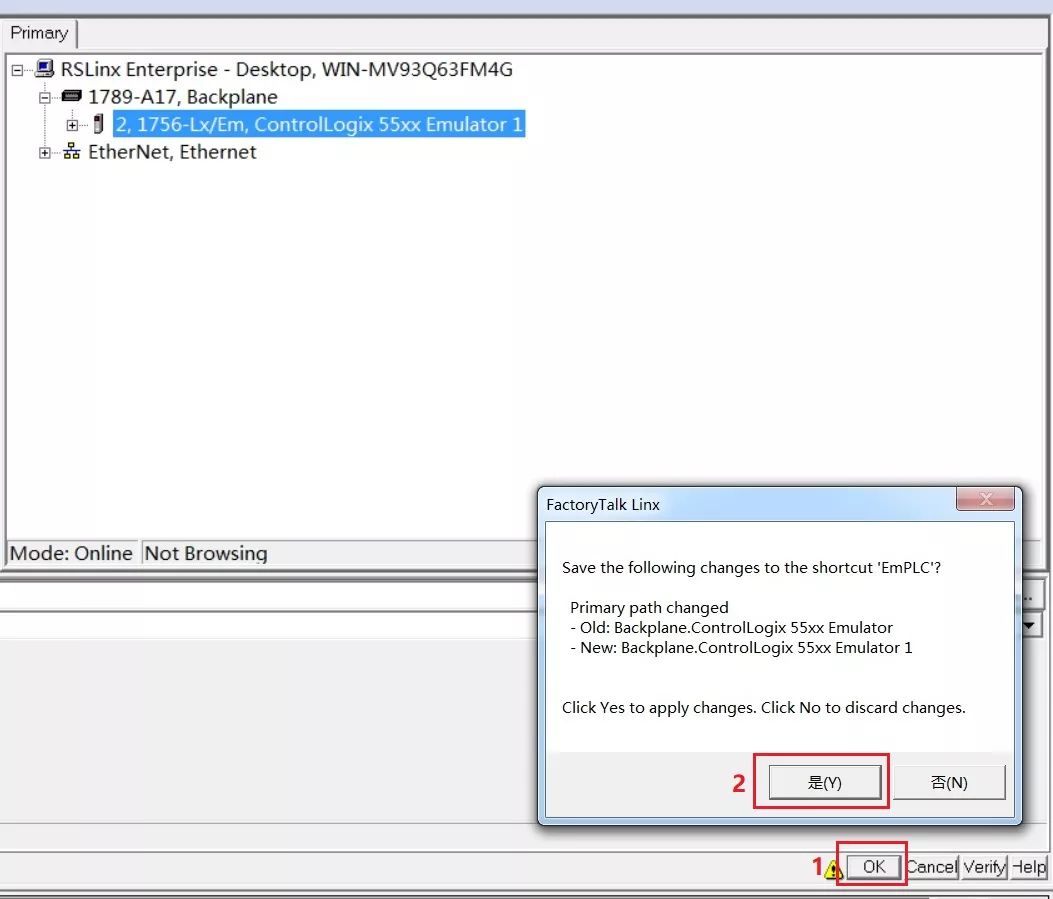Open Help from the bottom buttons
This screenshot has height=899, width=1053.
[1029, 867]
